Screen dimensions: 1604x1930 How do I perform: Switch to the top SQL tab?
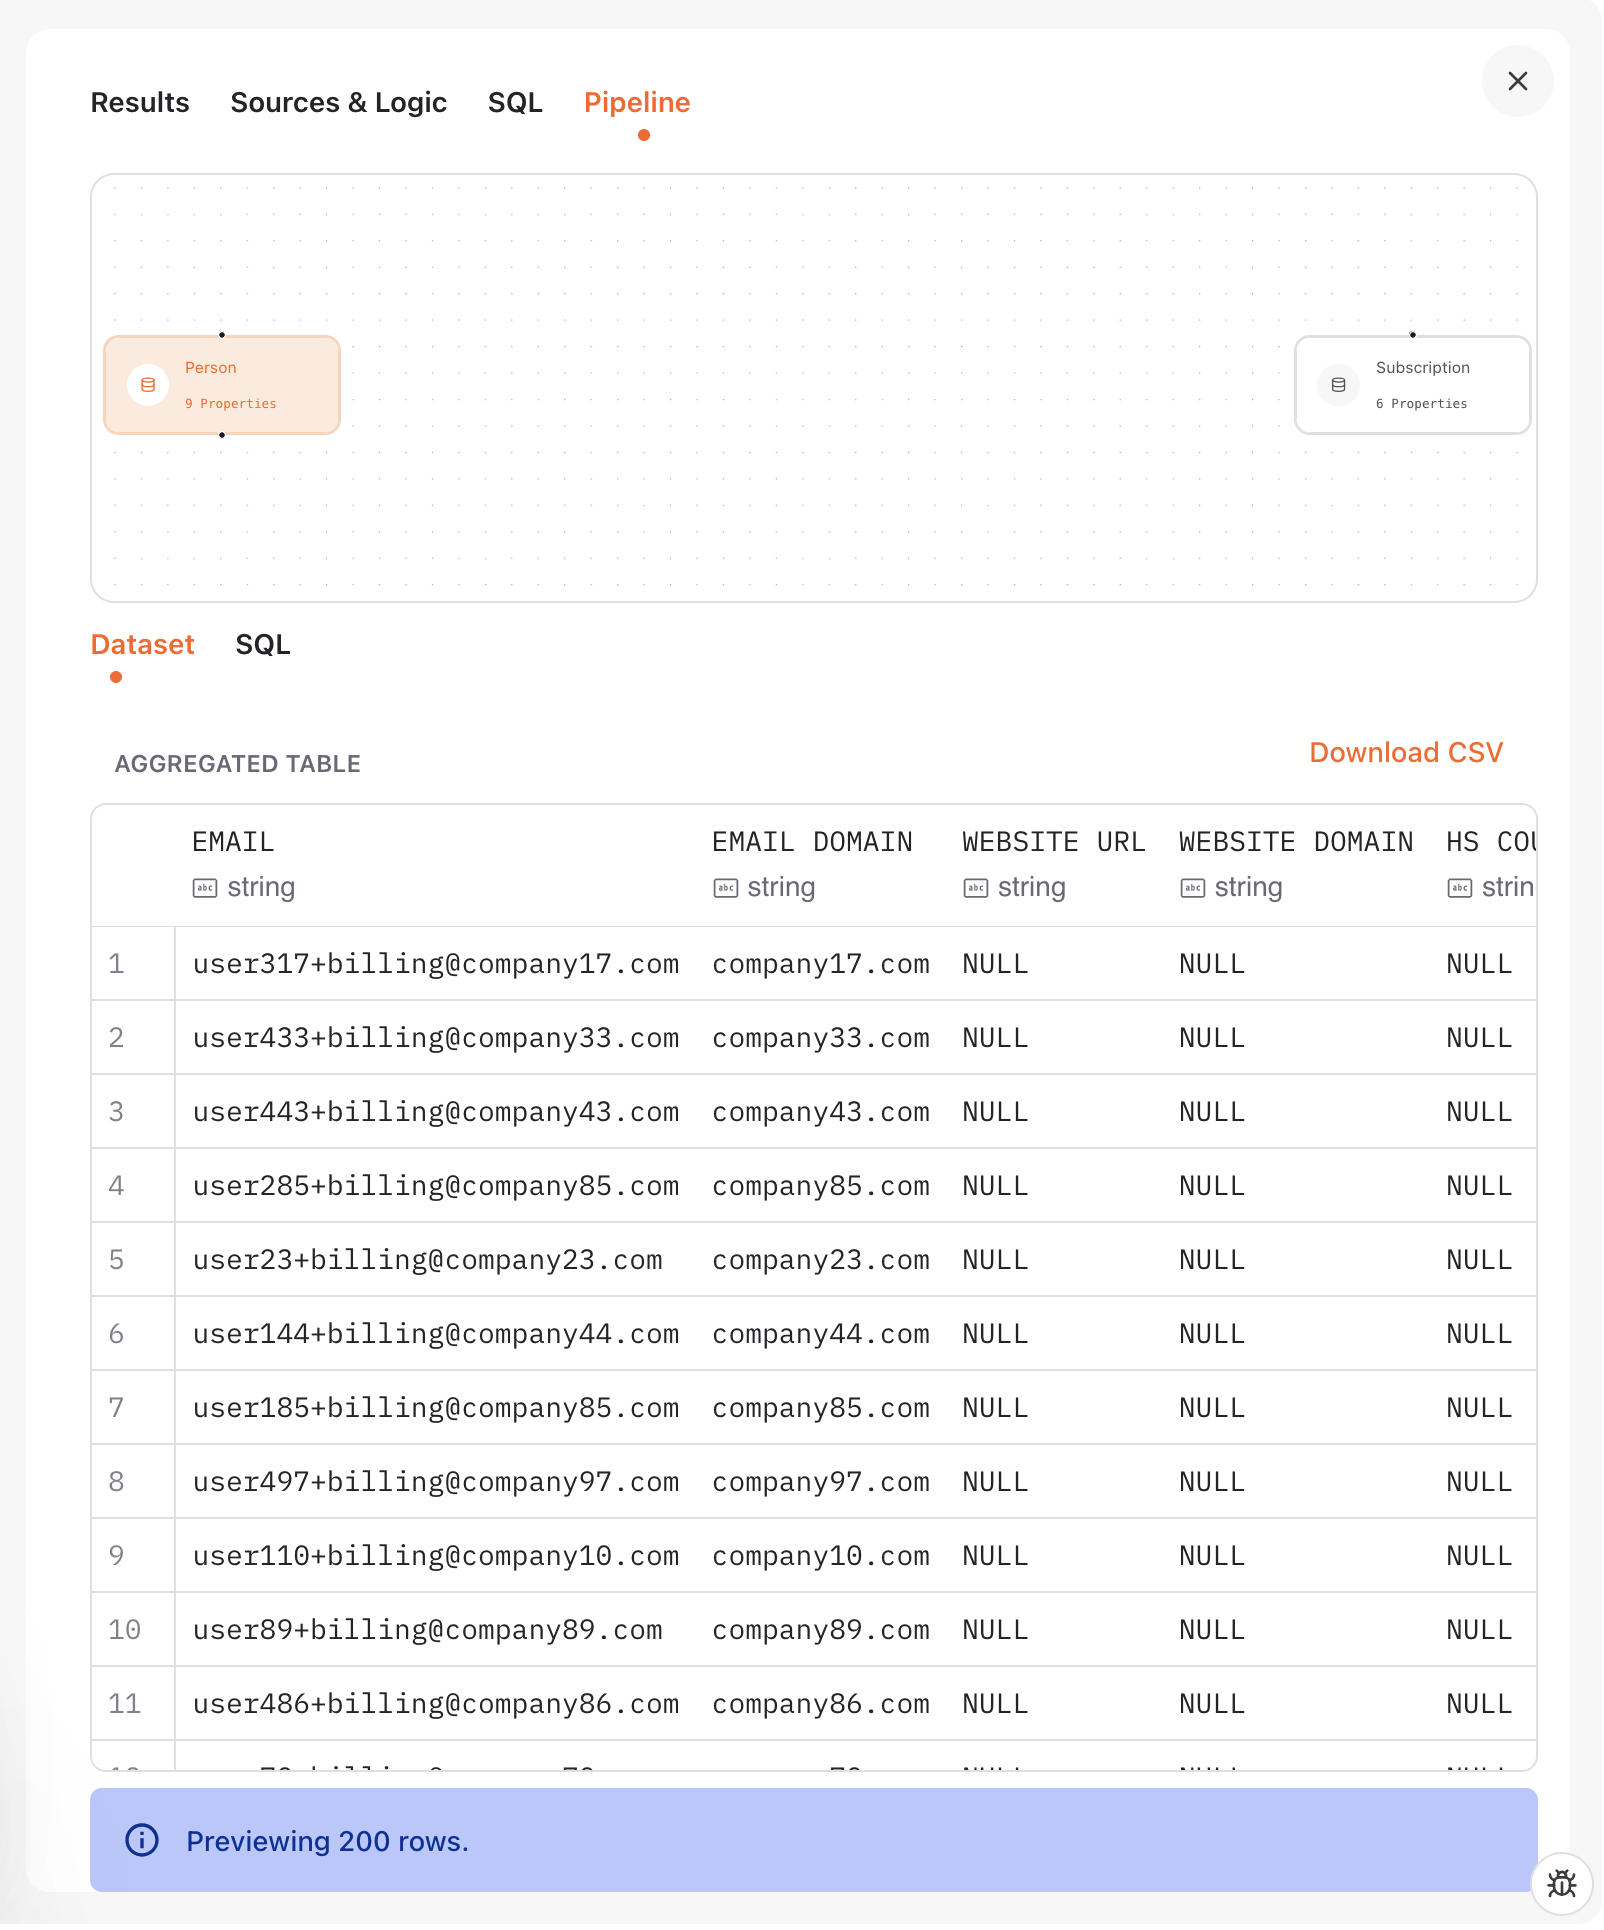(515, 102)
